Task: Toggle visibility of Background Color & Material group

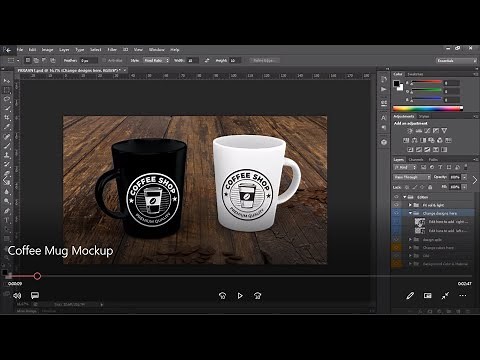Action: pyautogui.click(x=396, y=264)
